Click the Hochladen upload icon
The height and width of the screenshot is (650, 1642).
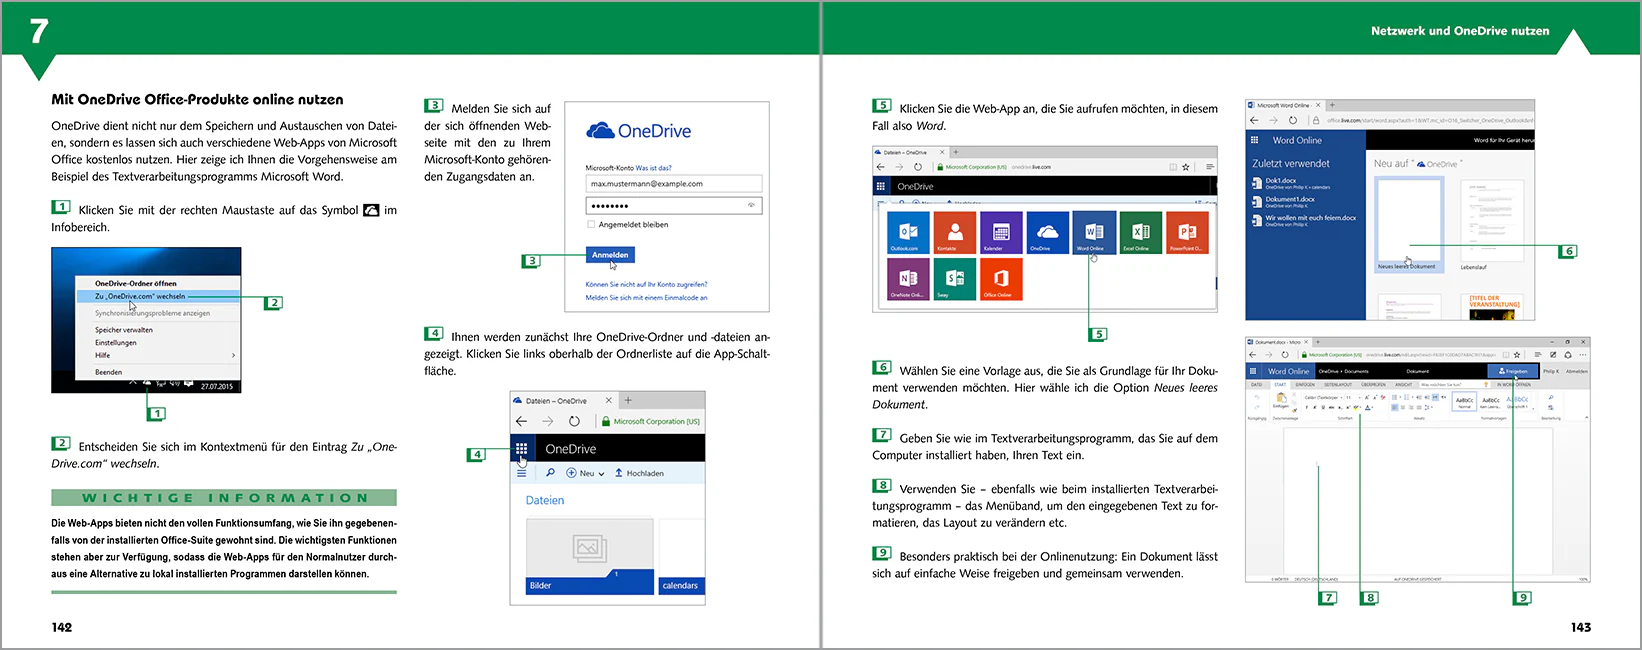(x=619, y=473)
